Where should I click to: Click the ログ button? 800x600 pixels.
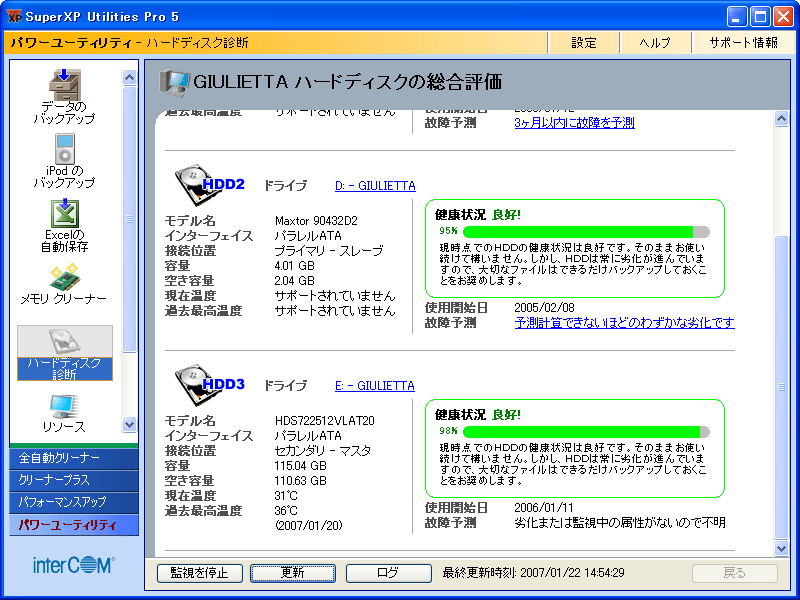click(388, 573)
